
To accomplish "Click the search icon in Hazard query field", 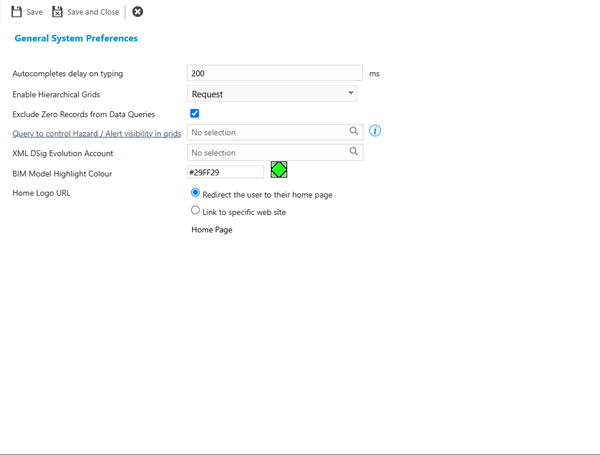I will coord(354,131).
